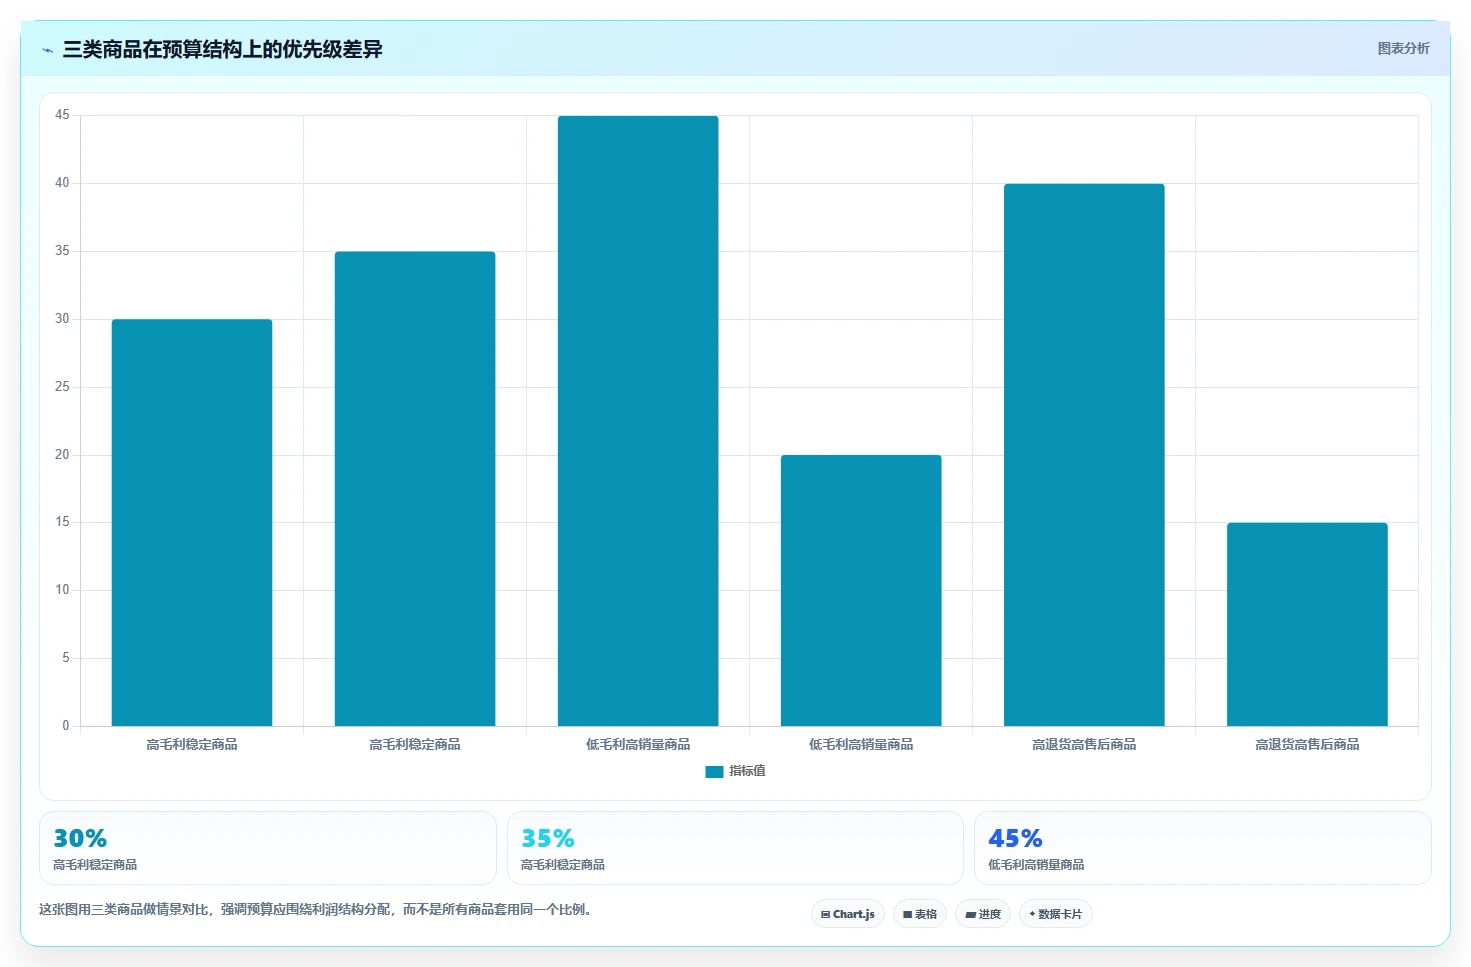Click the 表格 pill's table icon
1471x967 pixels.
click(907, 914)
